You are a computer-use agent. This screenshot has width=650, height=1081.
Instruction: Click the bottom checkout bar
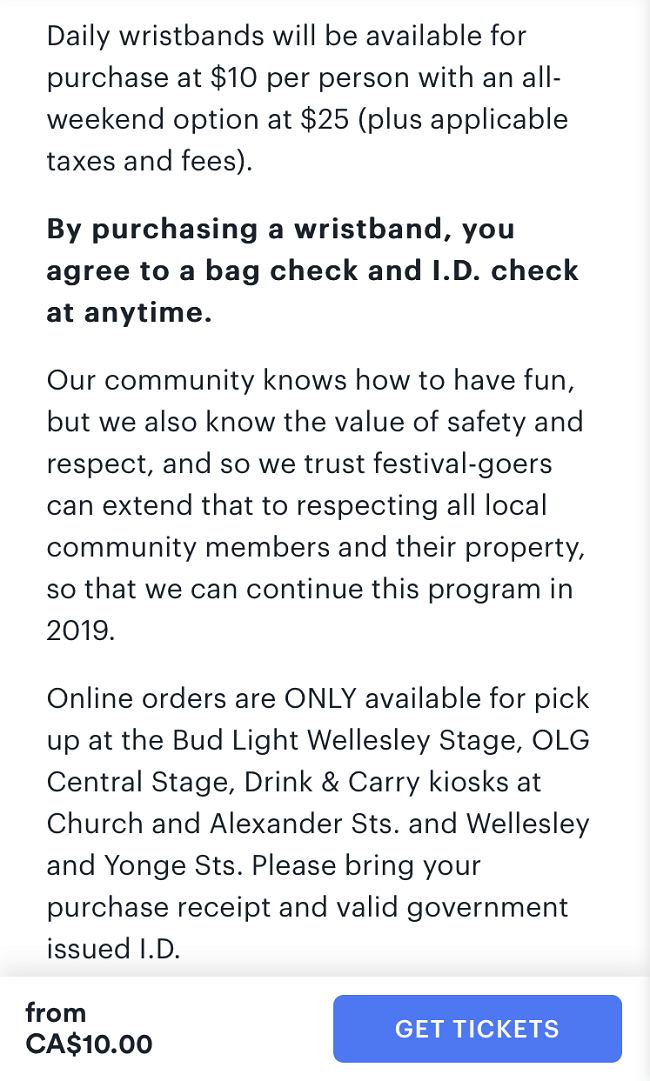point(325,1028)
